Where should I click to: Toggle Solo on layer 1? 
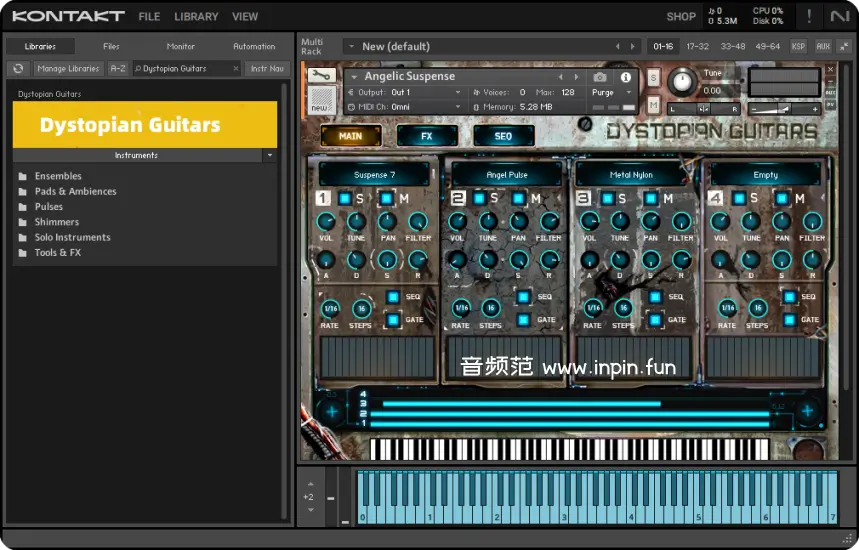(345, 199)
